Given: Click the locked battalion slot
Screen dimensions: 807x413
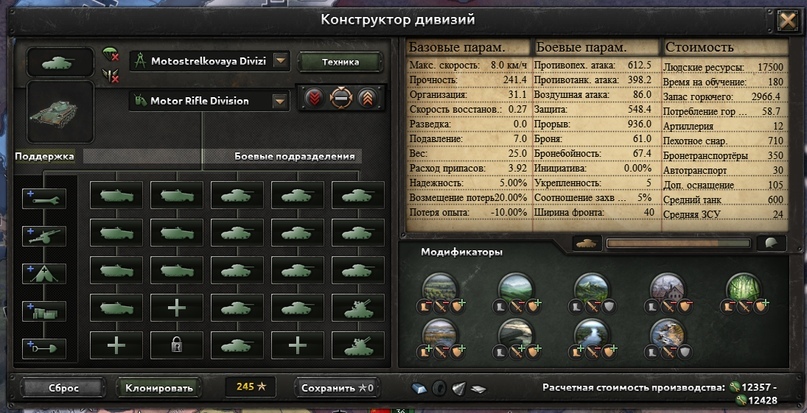Looking at the screenshot, I should point(177,346).
